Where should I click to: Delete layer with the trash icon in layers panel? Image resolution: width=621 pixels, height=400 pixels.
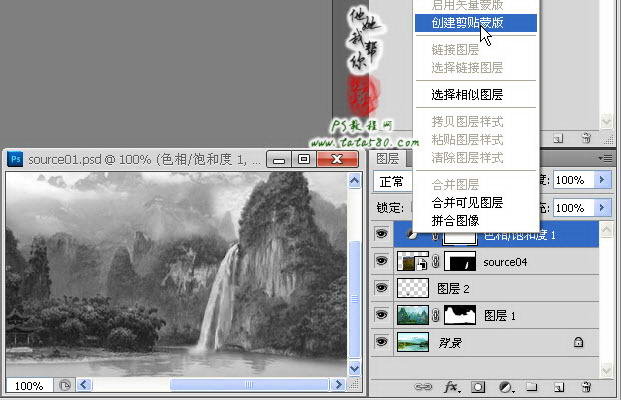coord(587,387)
